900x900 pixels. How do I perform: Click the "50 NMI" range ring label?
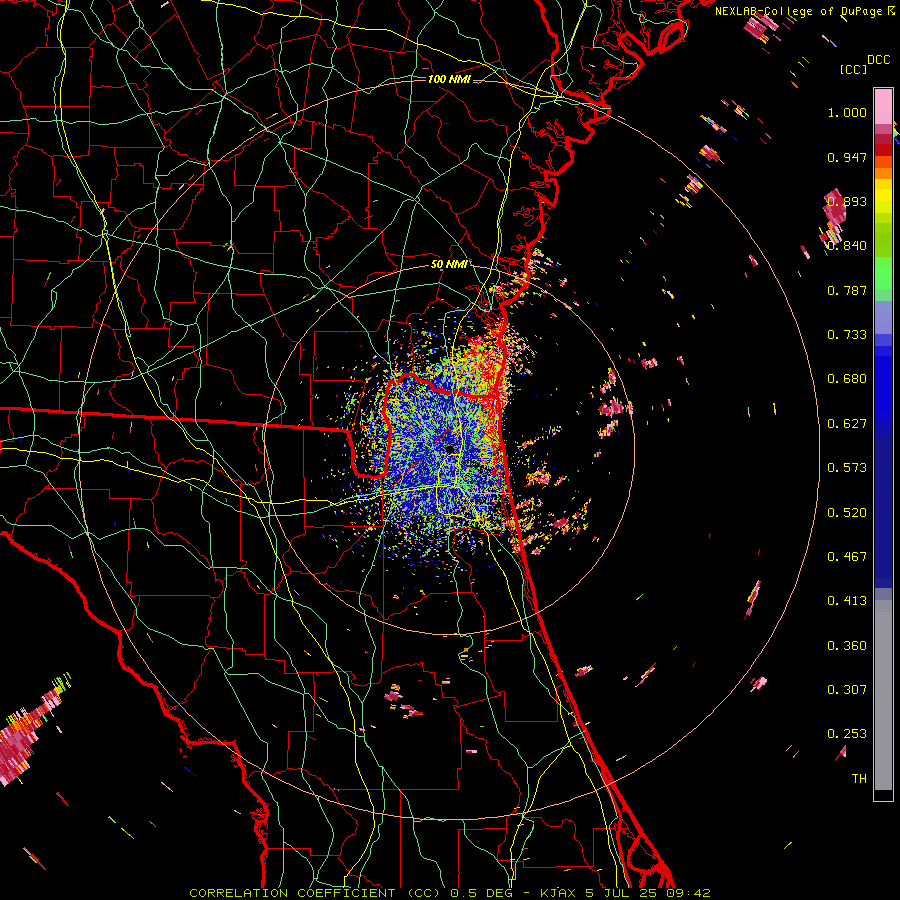point(449,264)
